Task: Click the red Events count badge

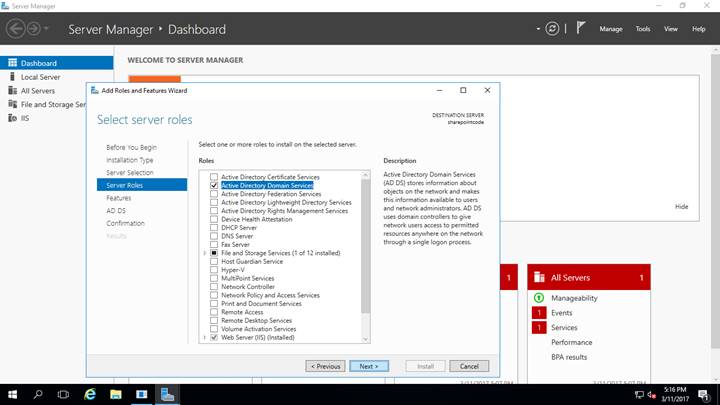Action: point(539,313)
